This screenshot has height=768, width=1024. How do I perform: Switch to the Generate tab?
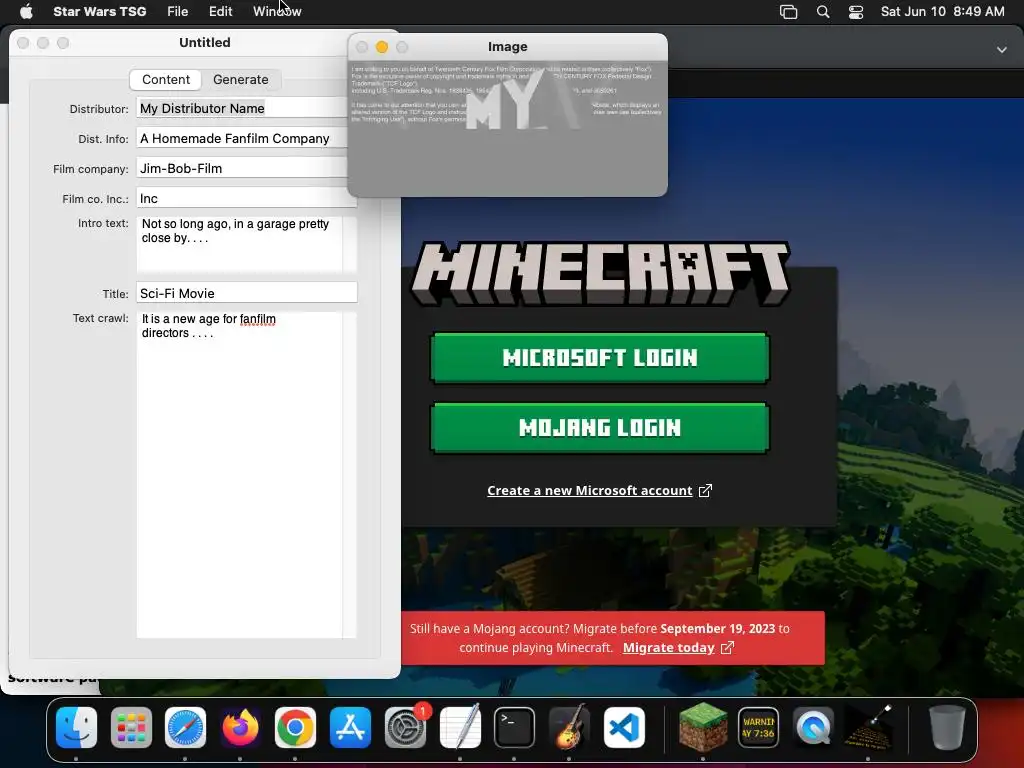pos(240,80)
